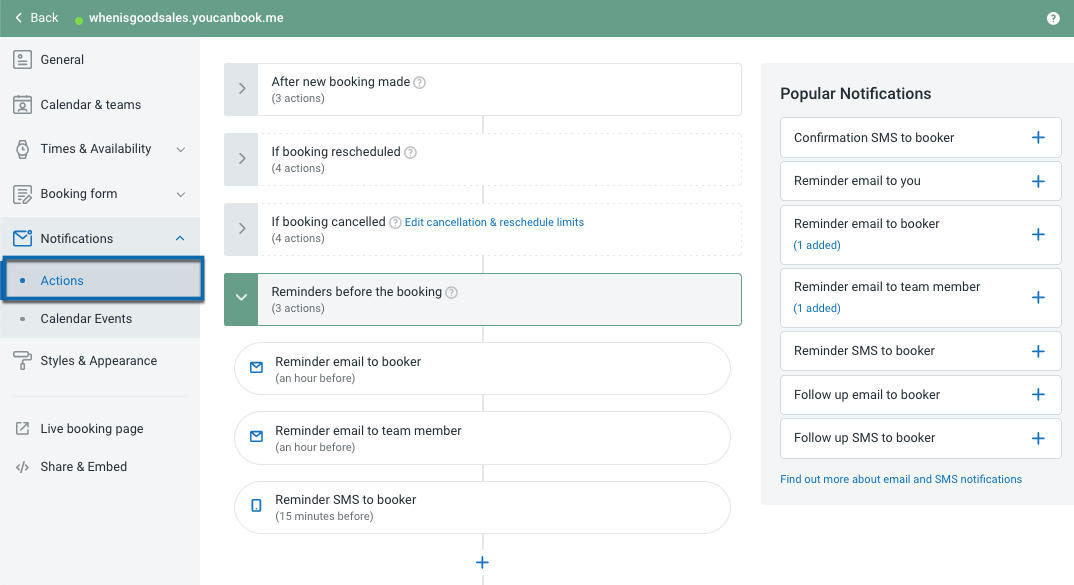Go to Styles & Appearance settings
This screenshot has height=585, width=1074.
click(98, 361)
